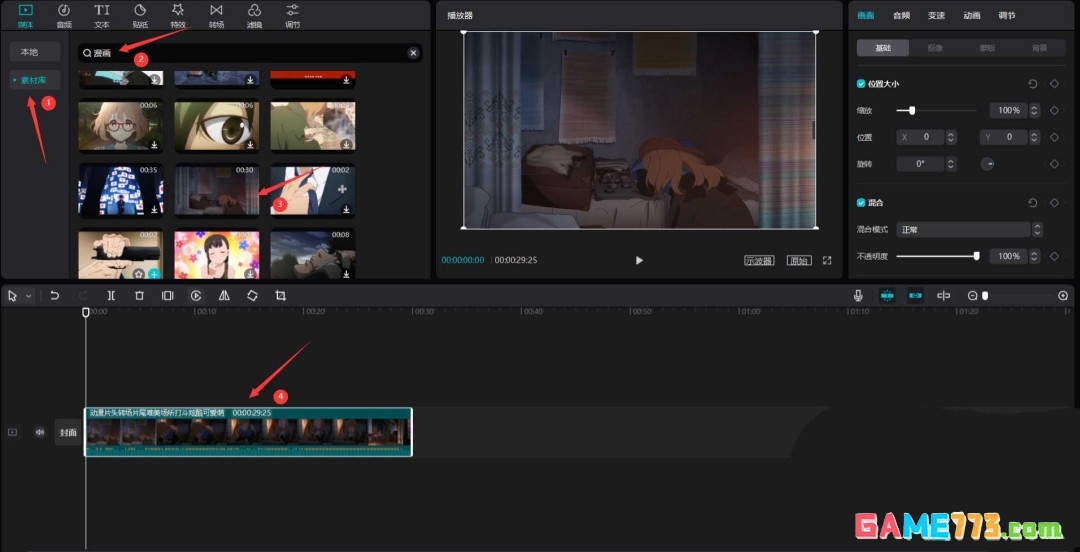
Task: Open the selection tool dropdown arrow
Action: 28,296
